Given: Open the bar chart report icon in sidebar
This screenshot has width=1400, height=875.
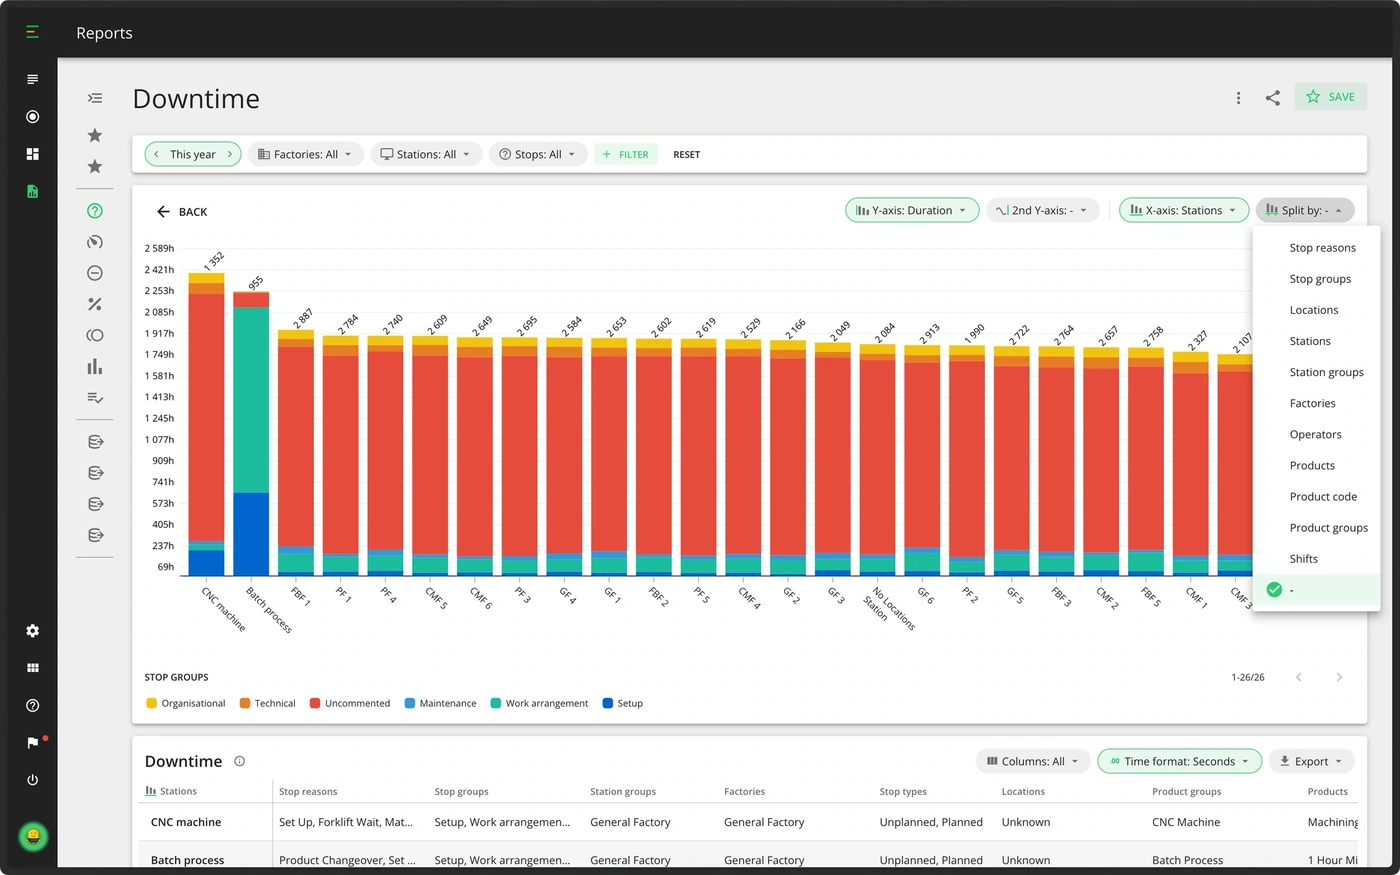Looking at the screenshot, I should (95, 366).
